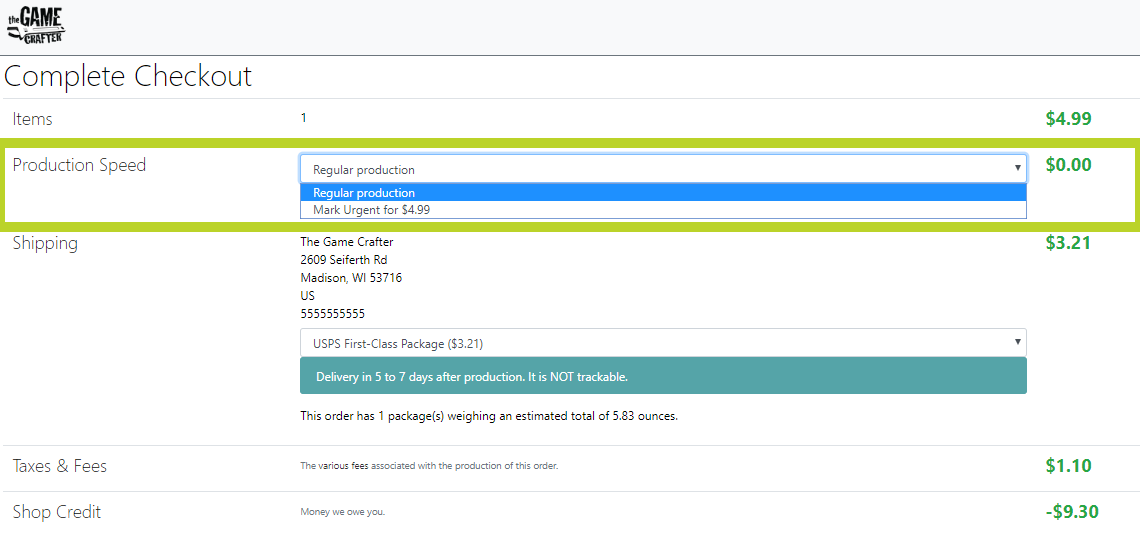Click The Game Crafter logo
The height and width of the screenshot is (534, 1140).
(x=36, y=26)
